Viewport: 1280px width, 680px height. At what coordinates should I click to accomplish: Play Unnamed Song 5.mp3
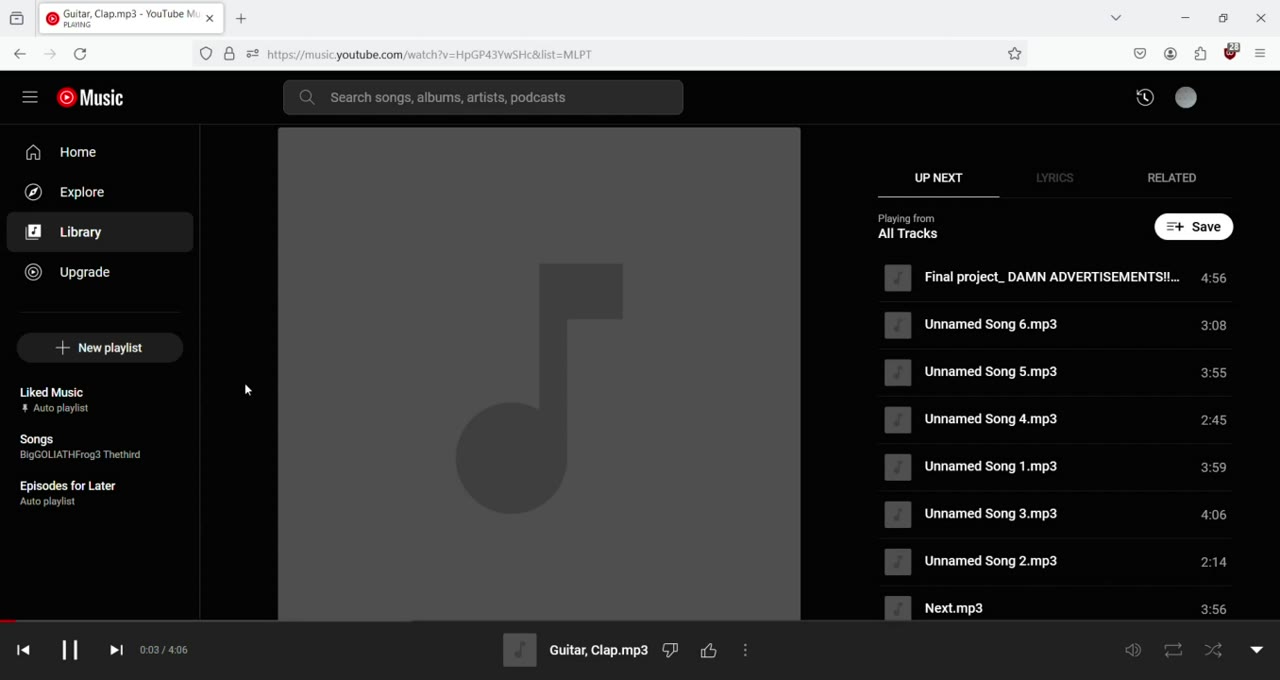pyautogui.click(x=1055, y=372)
